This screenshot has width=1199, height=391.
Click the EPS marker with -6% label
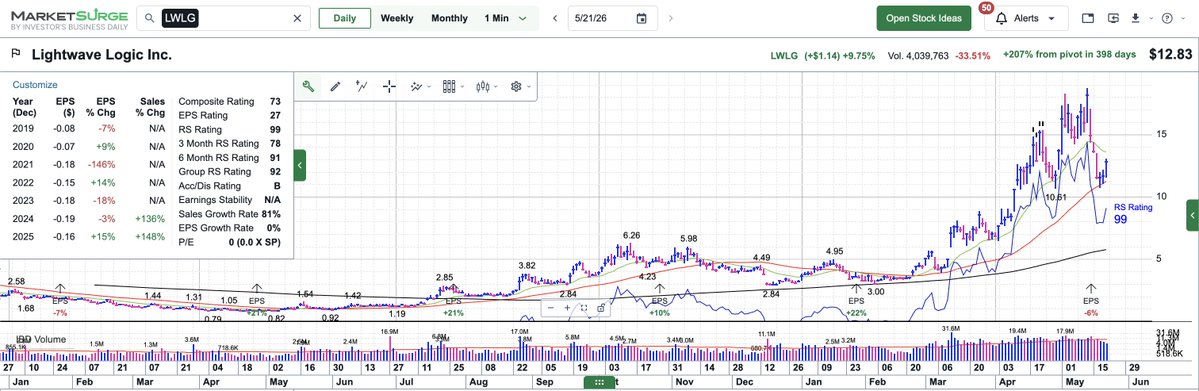pyautogui.click(x=1091, y=299)
